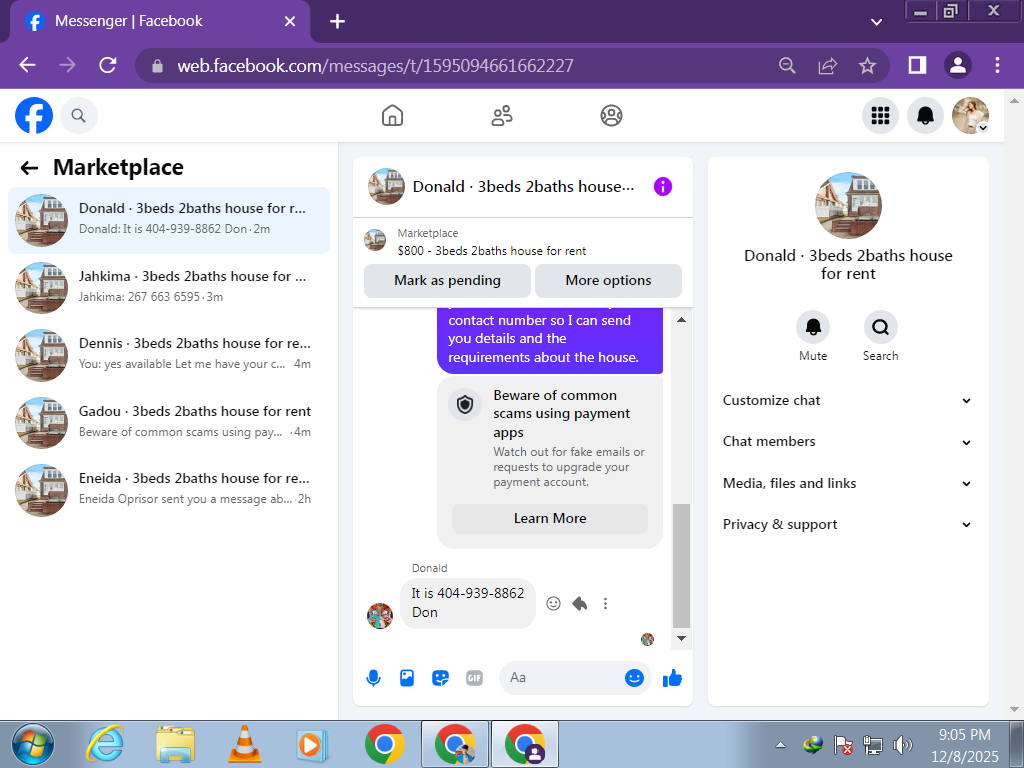The width and height of the screenshot is (1024, 768).
Task: Click the chat scrollbar up arrow
Action: pos(681,320)
